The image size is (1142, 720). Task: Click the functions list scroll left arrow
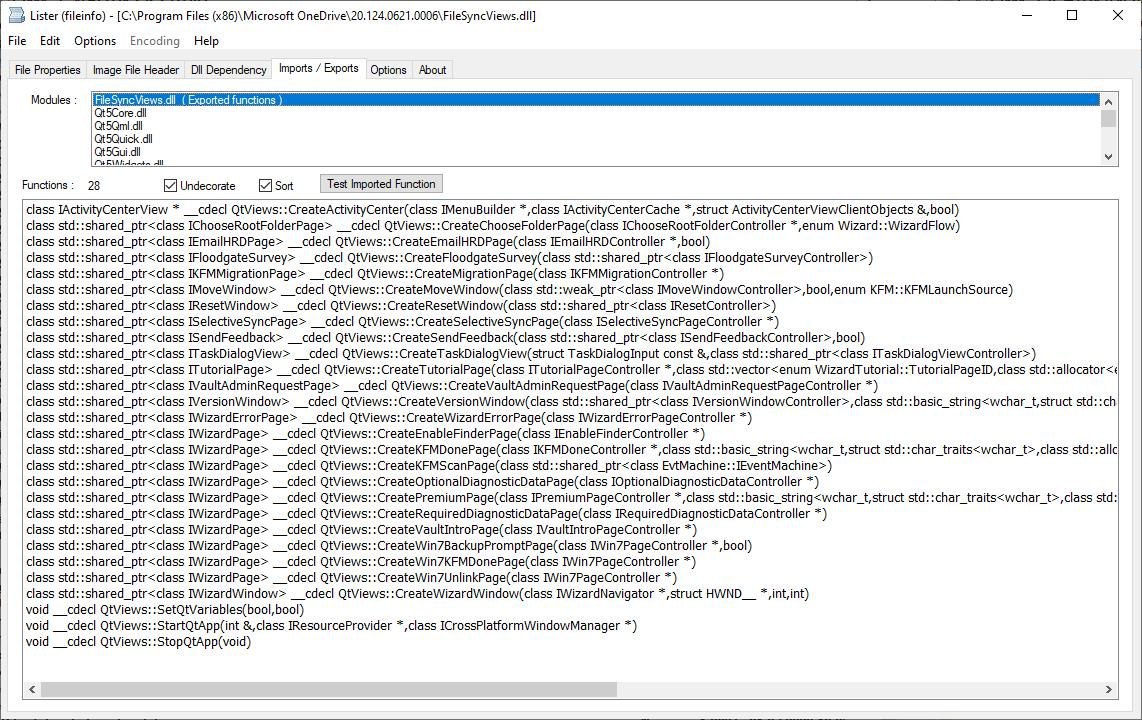click(x=32, y=689)
